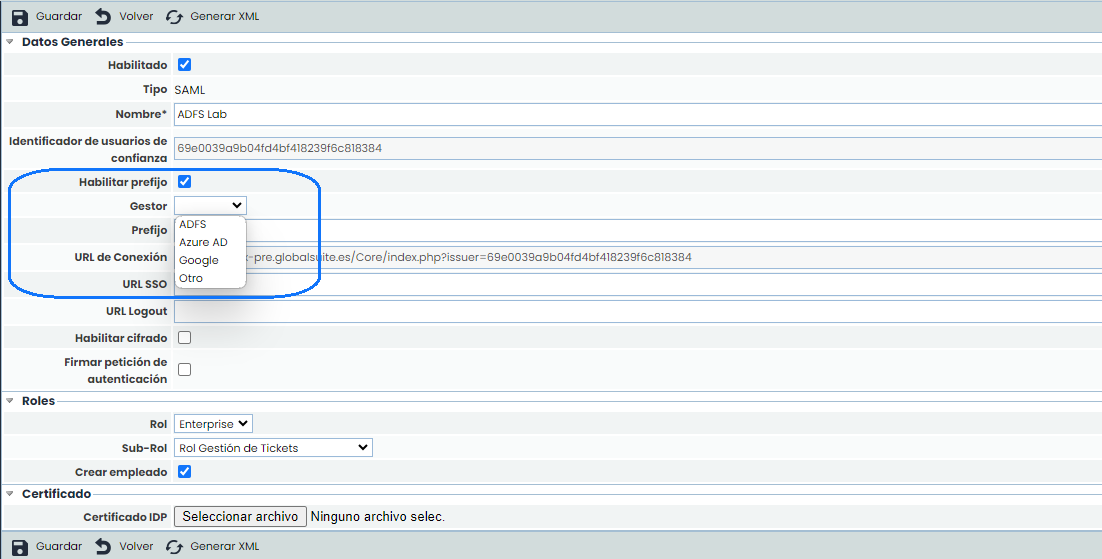This screenshot has height=559, width=1102.
Task: Uncheck the Habilitado checkbox
Action: tap(184, 65)
